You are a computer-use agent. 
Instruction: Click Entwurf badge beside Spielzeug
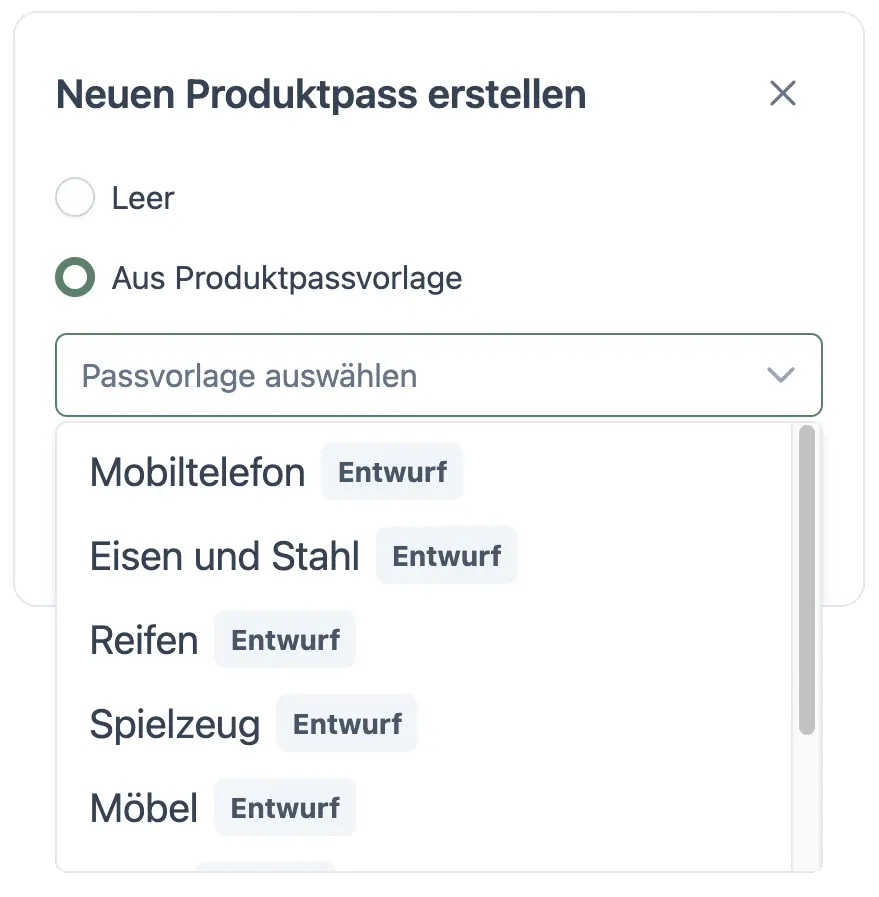click(347, 724)
